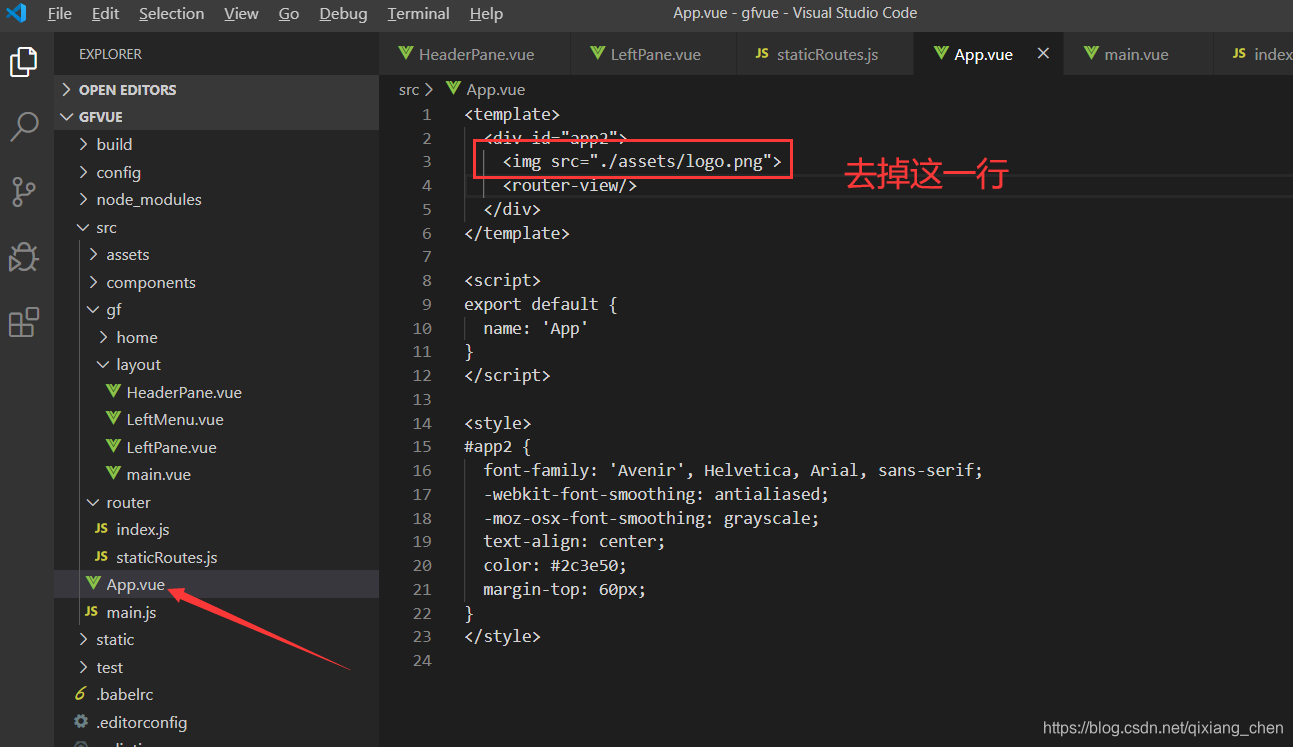
Task: Click the Vue icon on main.vue tab
Action: 1091,54
